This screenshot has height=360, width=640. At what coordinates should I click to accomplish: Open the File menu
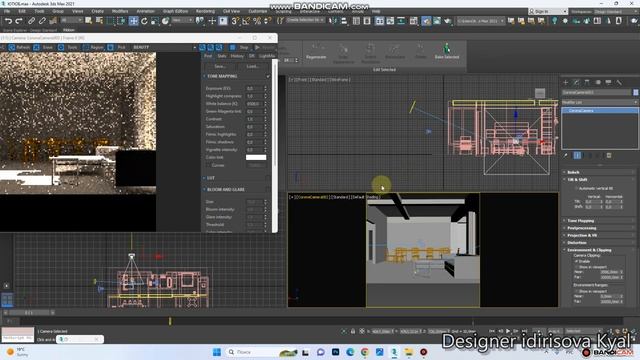[7, 11]
